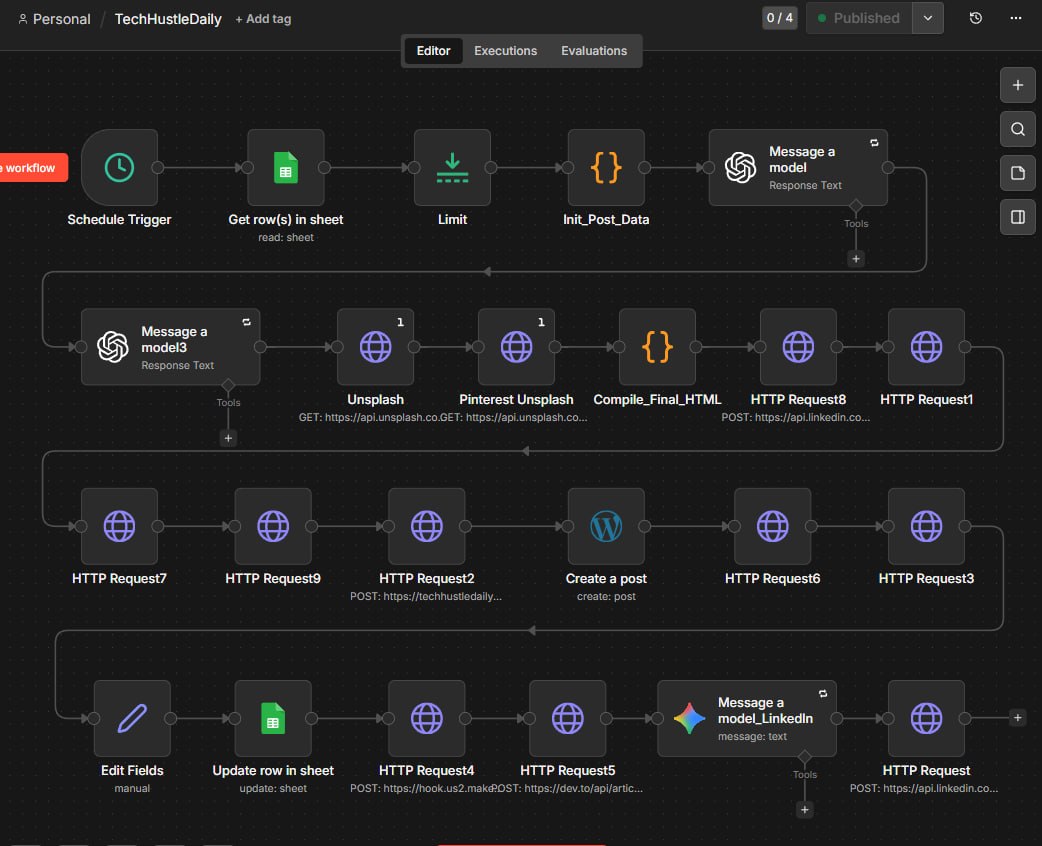Open the WordPress Create a post node
This screenshot has height=846, width=1042.
click(x=606, y=526)
